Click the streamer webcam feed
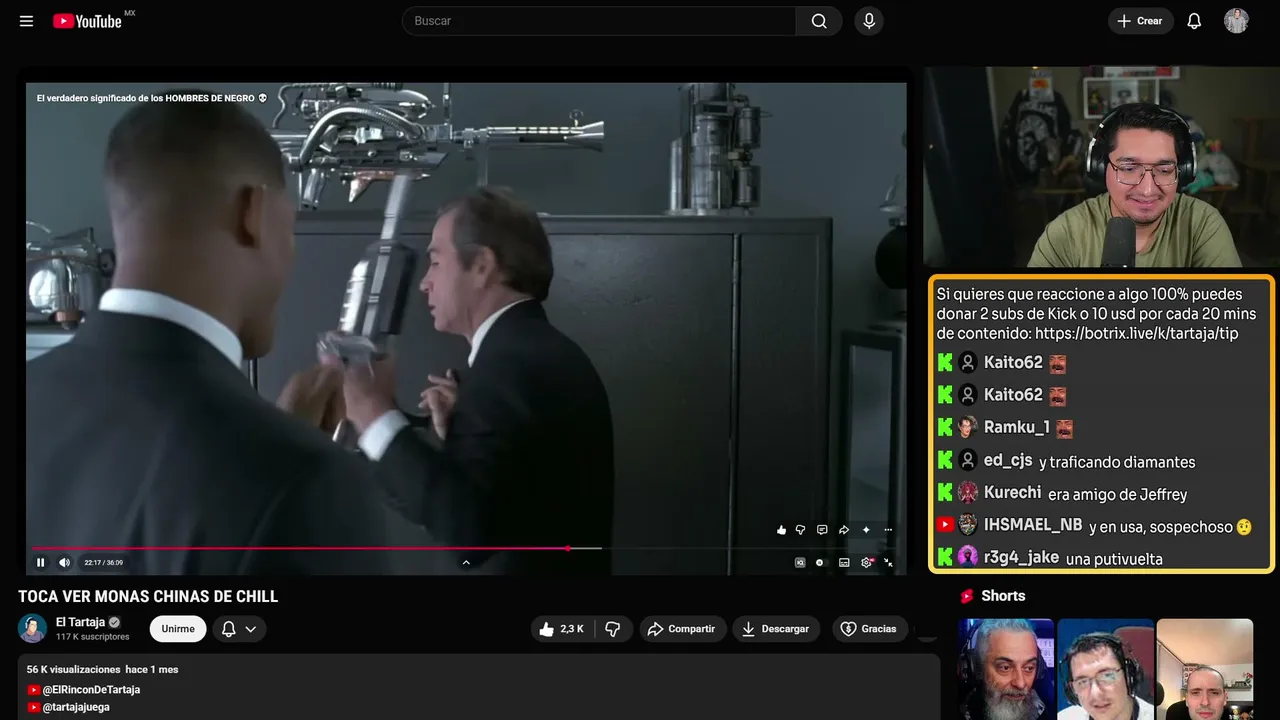 coord(1100,168)
